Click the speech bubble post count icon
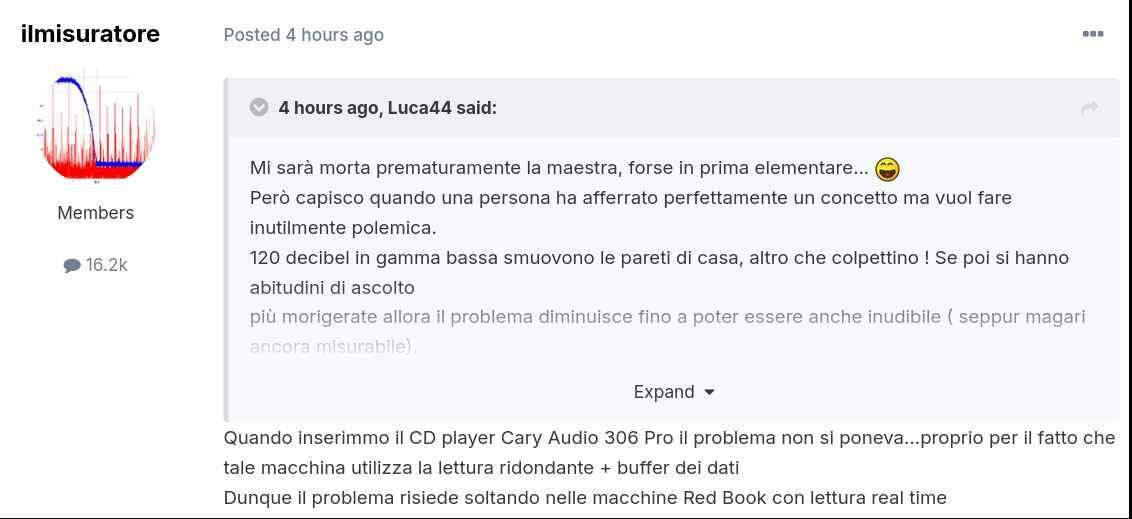 pos(72,265)
